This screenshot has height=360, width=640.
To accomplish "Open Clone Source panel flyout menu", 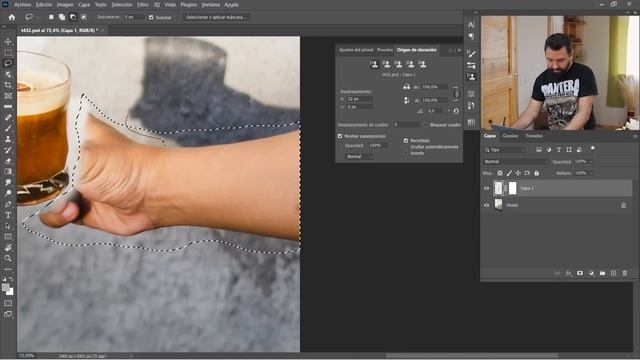I will (459, 50).
